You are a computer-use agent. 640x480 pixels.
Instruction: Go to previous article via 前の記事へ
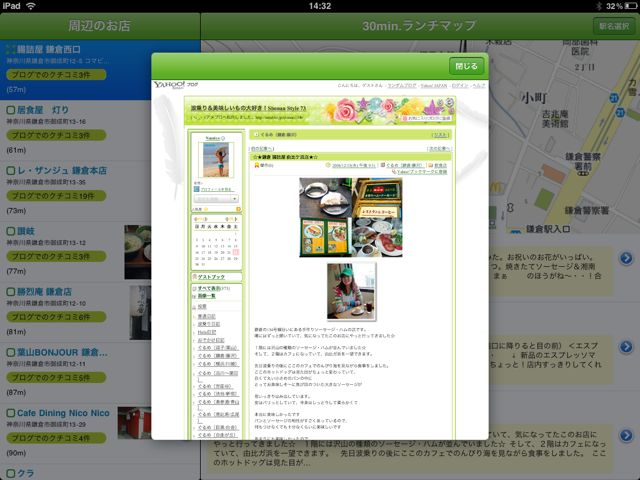pos(262,149)
